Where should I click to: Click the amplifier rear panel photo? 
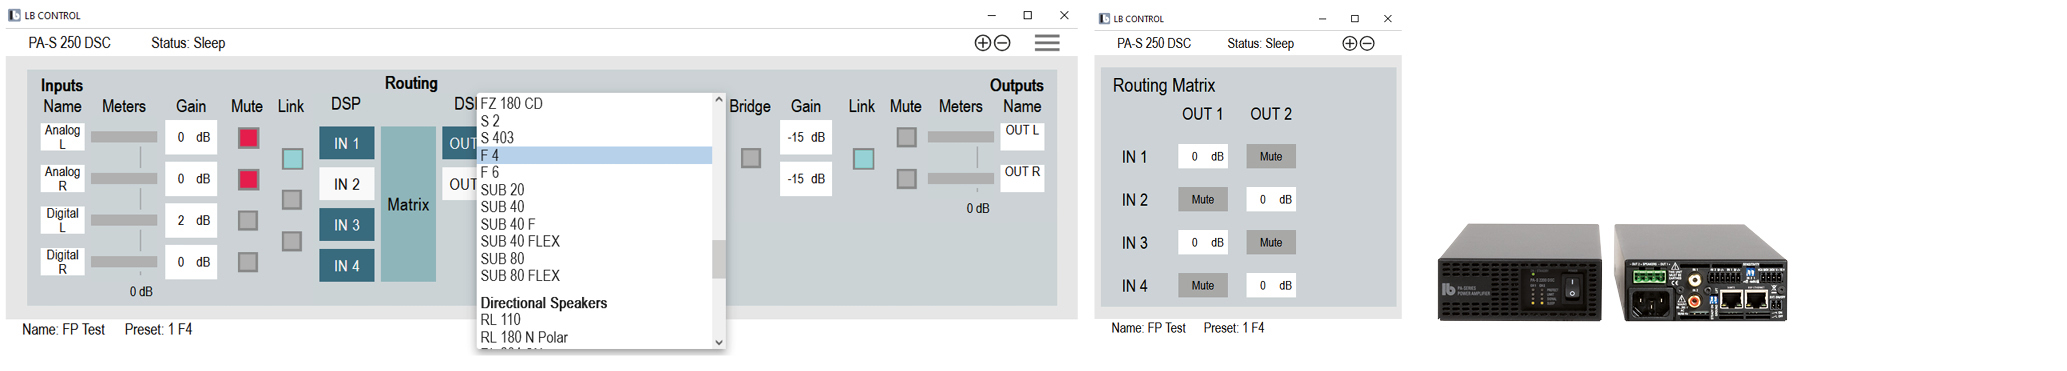coord(1700,272)
